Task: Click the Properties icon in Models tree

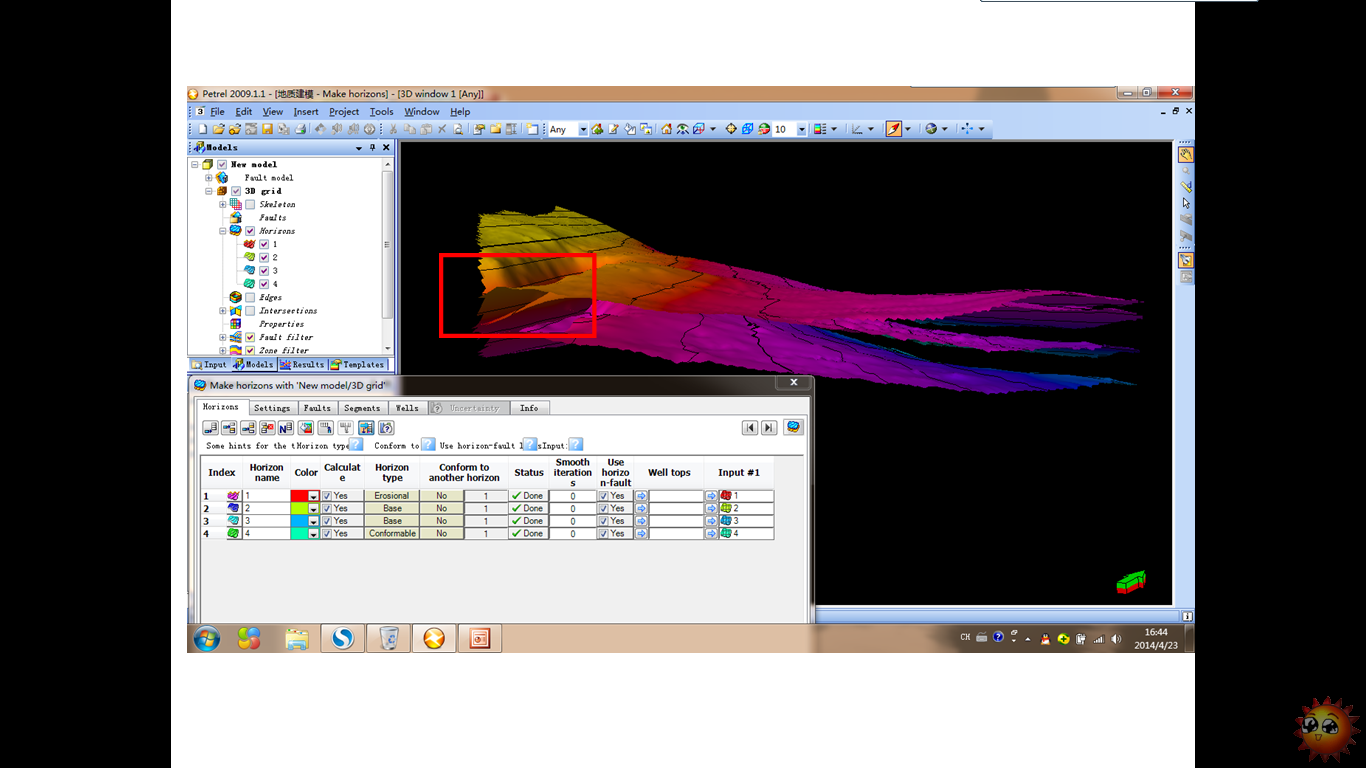Action: [236, 324]
